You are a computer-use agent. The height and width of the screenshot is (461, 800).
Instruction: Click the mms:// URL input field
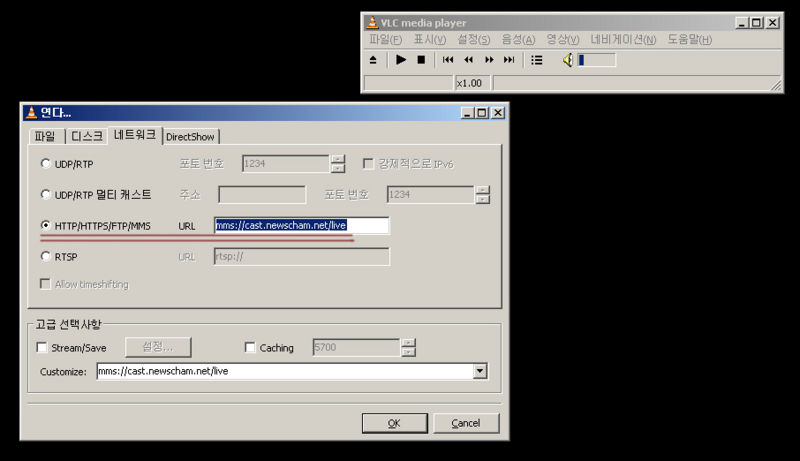pos(302,225)
